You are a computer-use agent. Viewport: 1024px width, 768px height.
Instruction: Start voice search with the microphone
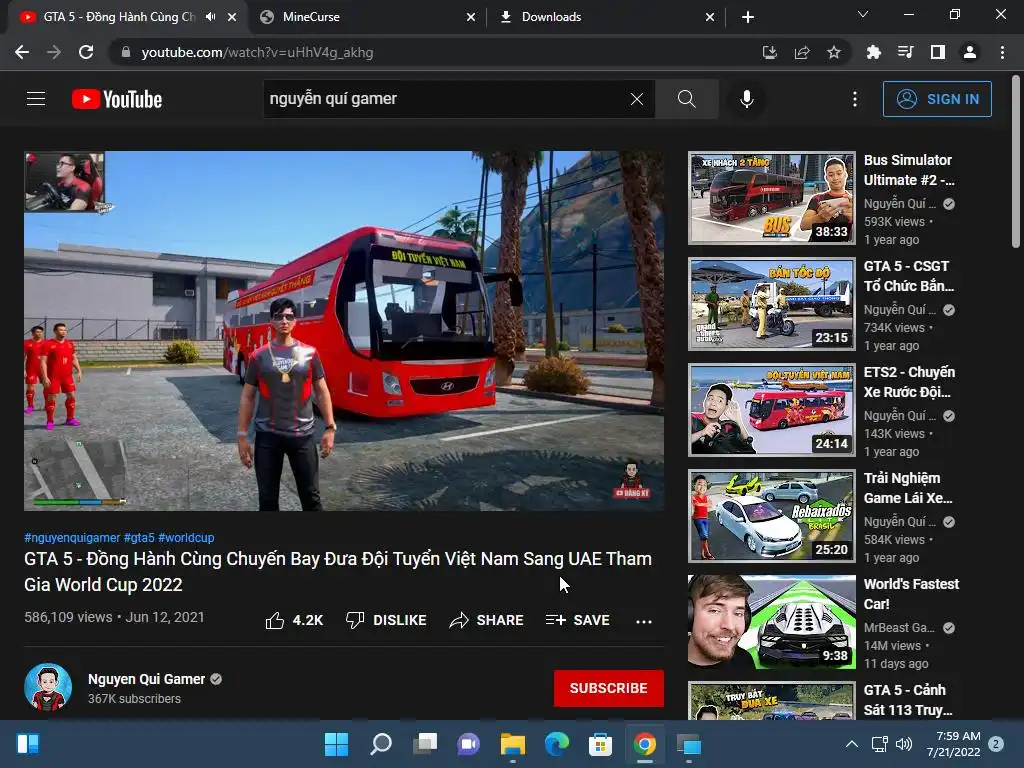click(747, 99)
